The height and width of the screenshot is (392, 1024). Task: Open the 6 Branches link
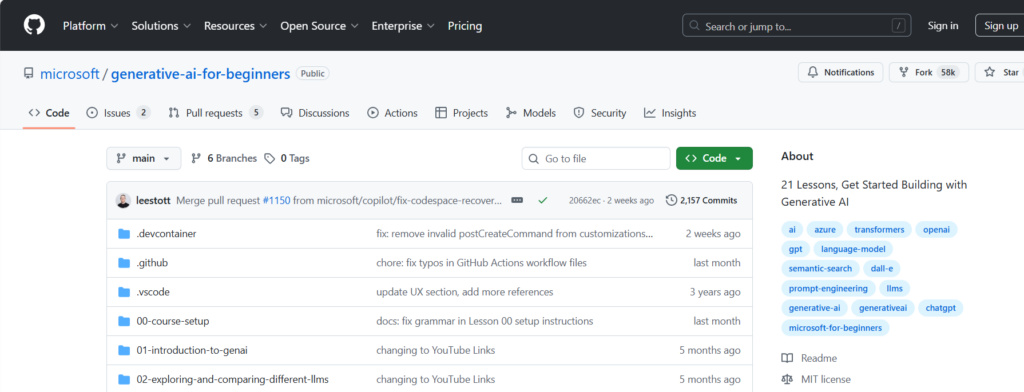click(224, 158)
